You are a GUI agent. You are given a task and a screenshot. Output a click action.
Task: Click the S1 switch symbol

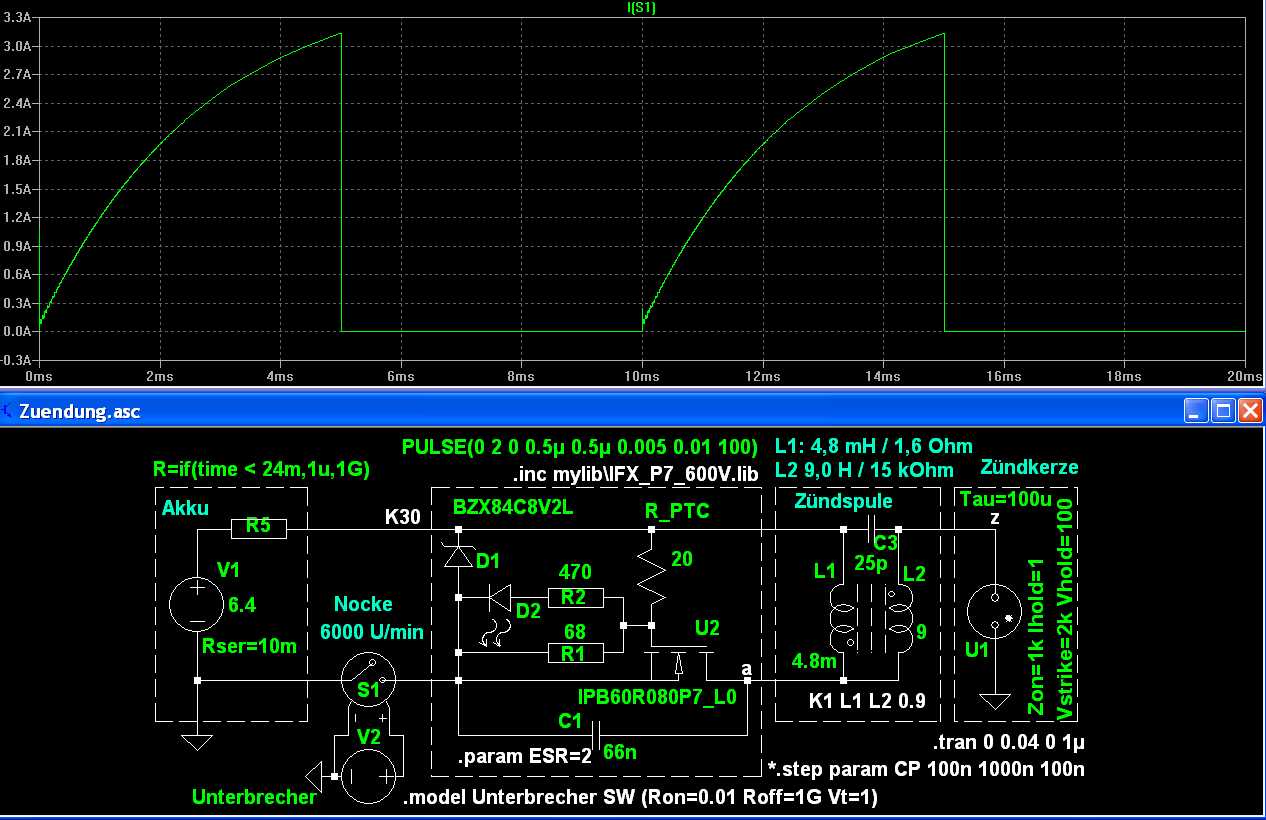click(x=369, y=680)
